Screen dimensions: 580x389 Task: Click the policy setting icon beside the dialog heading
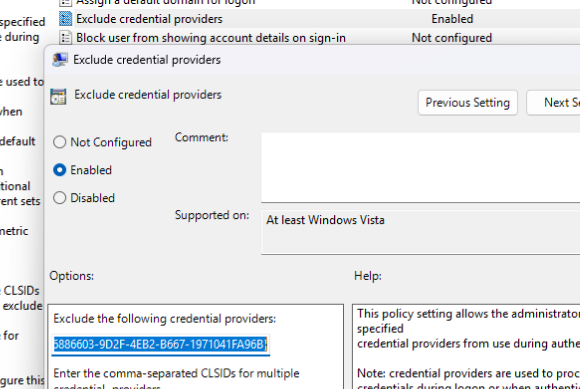coord(58,96)
